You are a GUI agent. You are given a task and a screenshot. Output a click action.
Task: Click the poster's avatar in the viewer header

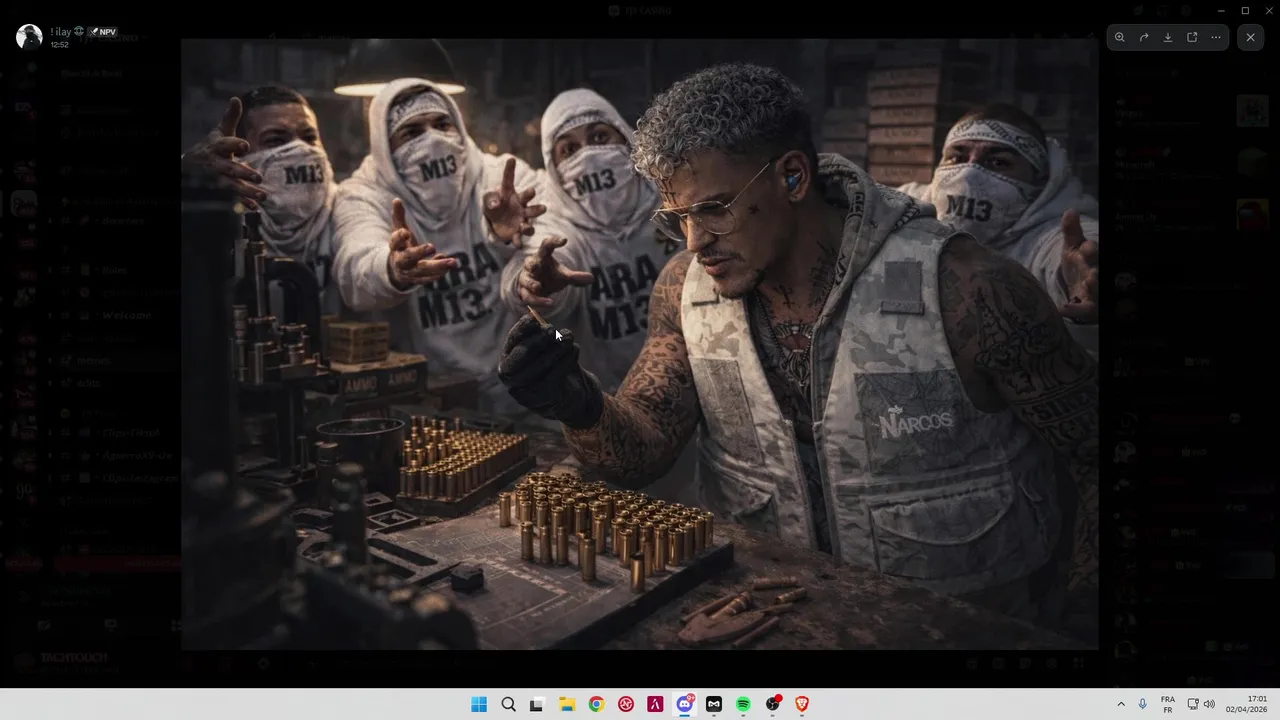(29, 37)
